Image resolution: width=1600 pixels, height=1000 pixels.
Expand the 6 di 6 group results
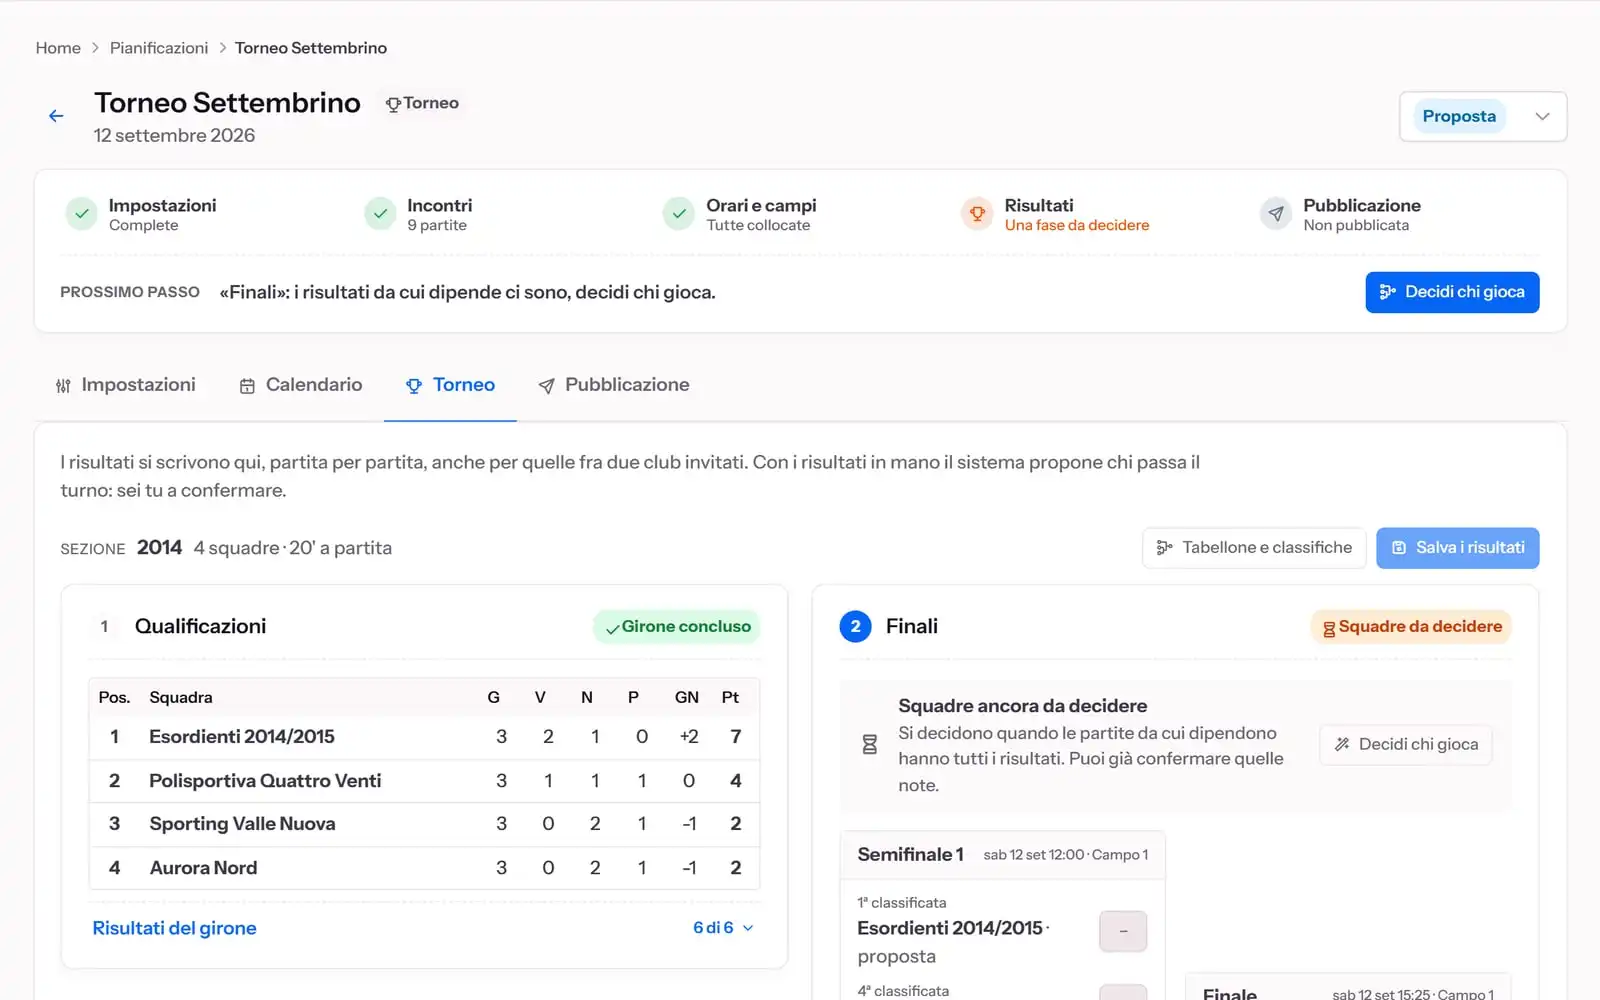tap(723, 928)
